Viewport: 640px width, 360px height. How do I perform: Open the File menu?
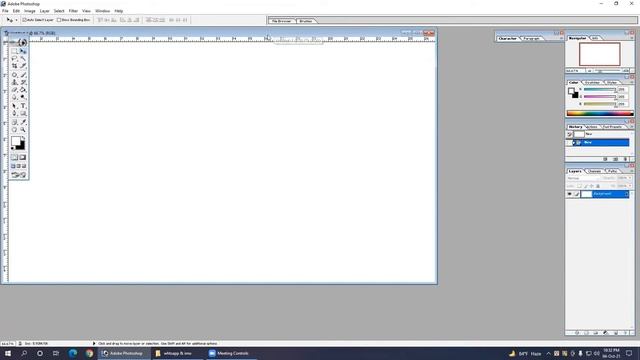click(5, 11)
